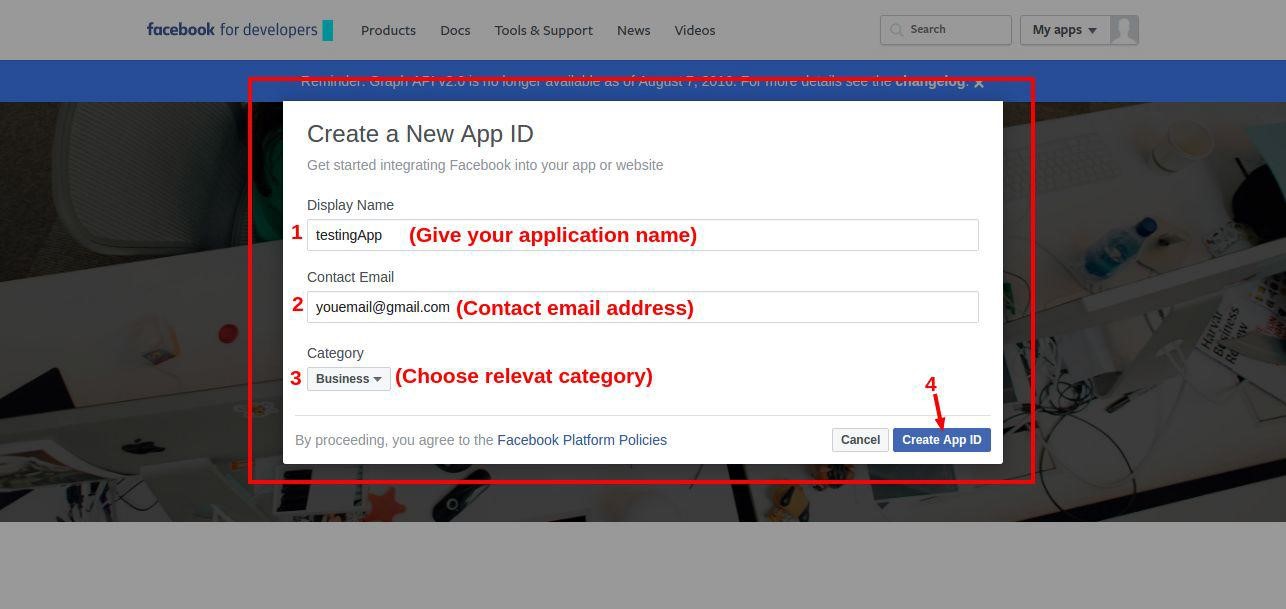Click the My apps dropdown arrow

1092,30
